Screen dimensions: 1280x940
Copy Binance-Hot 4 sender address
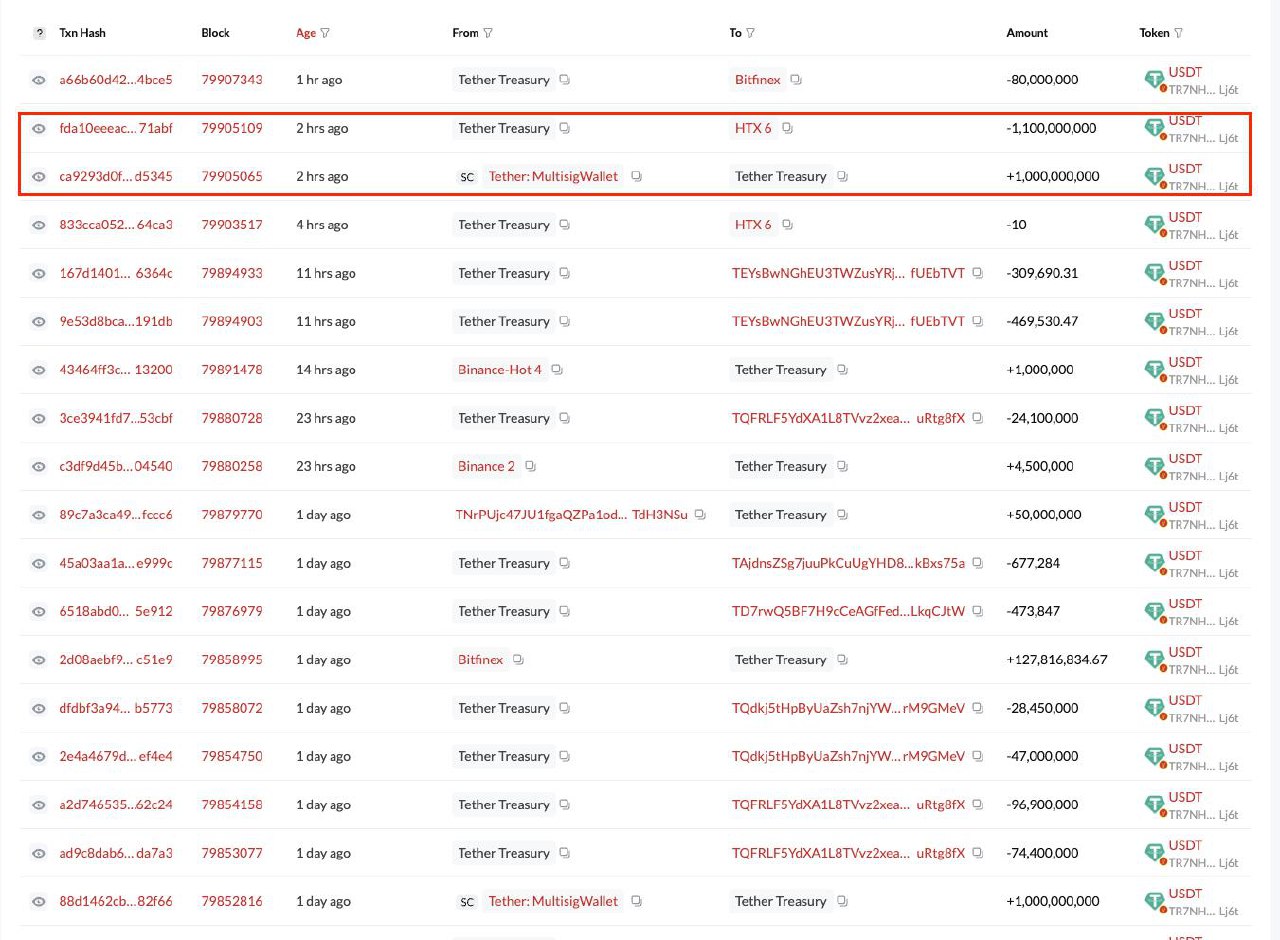pos(557,370)
